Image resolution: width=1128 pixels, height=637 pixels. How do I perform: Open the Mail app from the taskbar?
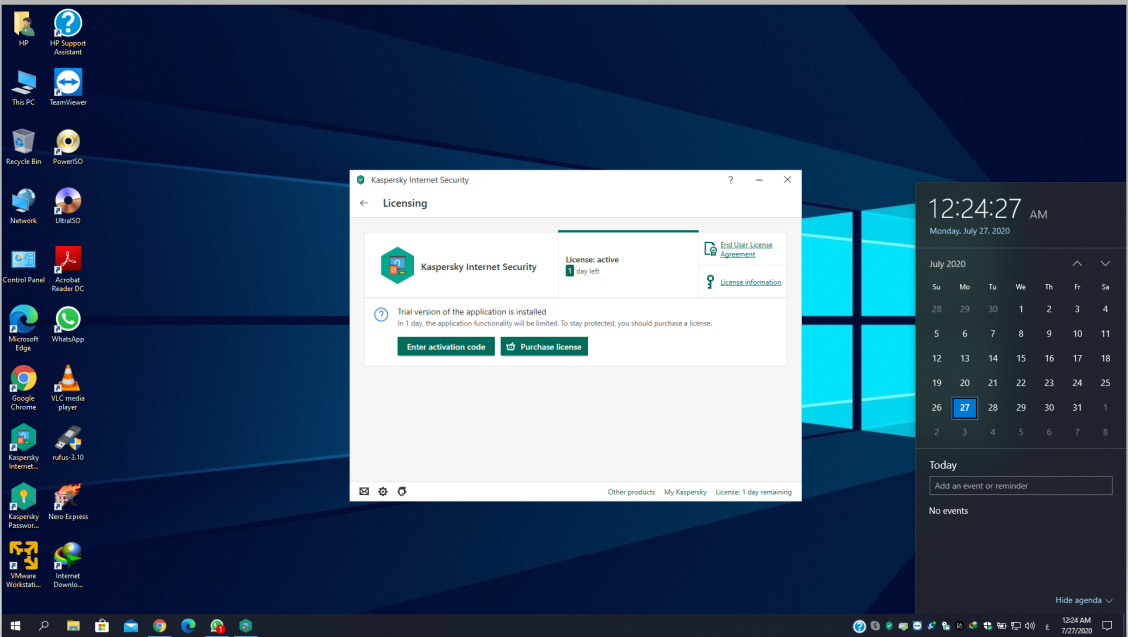131,626
